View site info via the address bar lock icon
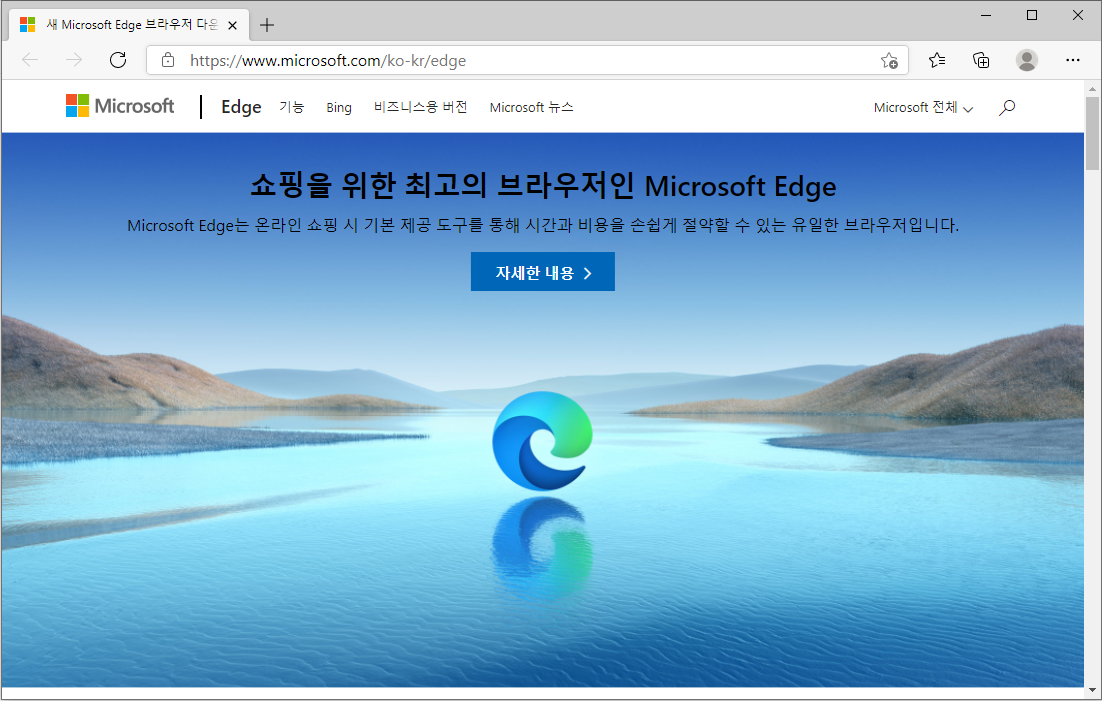 (x=168, y=60)
